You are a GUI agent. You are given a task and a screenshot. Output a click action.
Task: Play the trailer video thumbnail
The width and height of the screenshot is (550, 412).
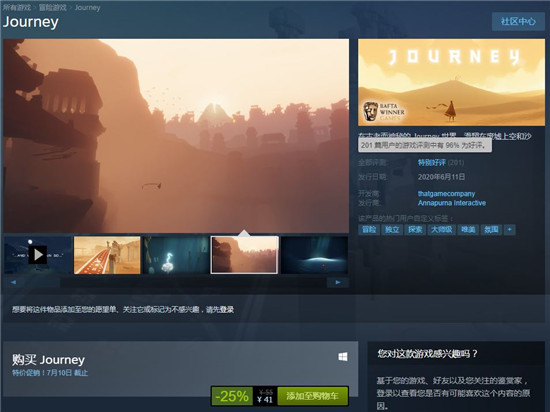click(38, 255)
